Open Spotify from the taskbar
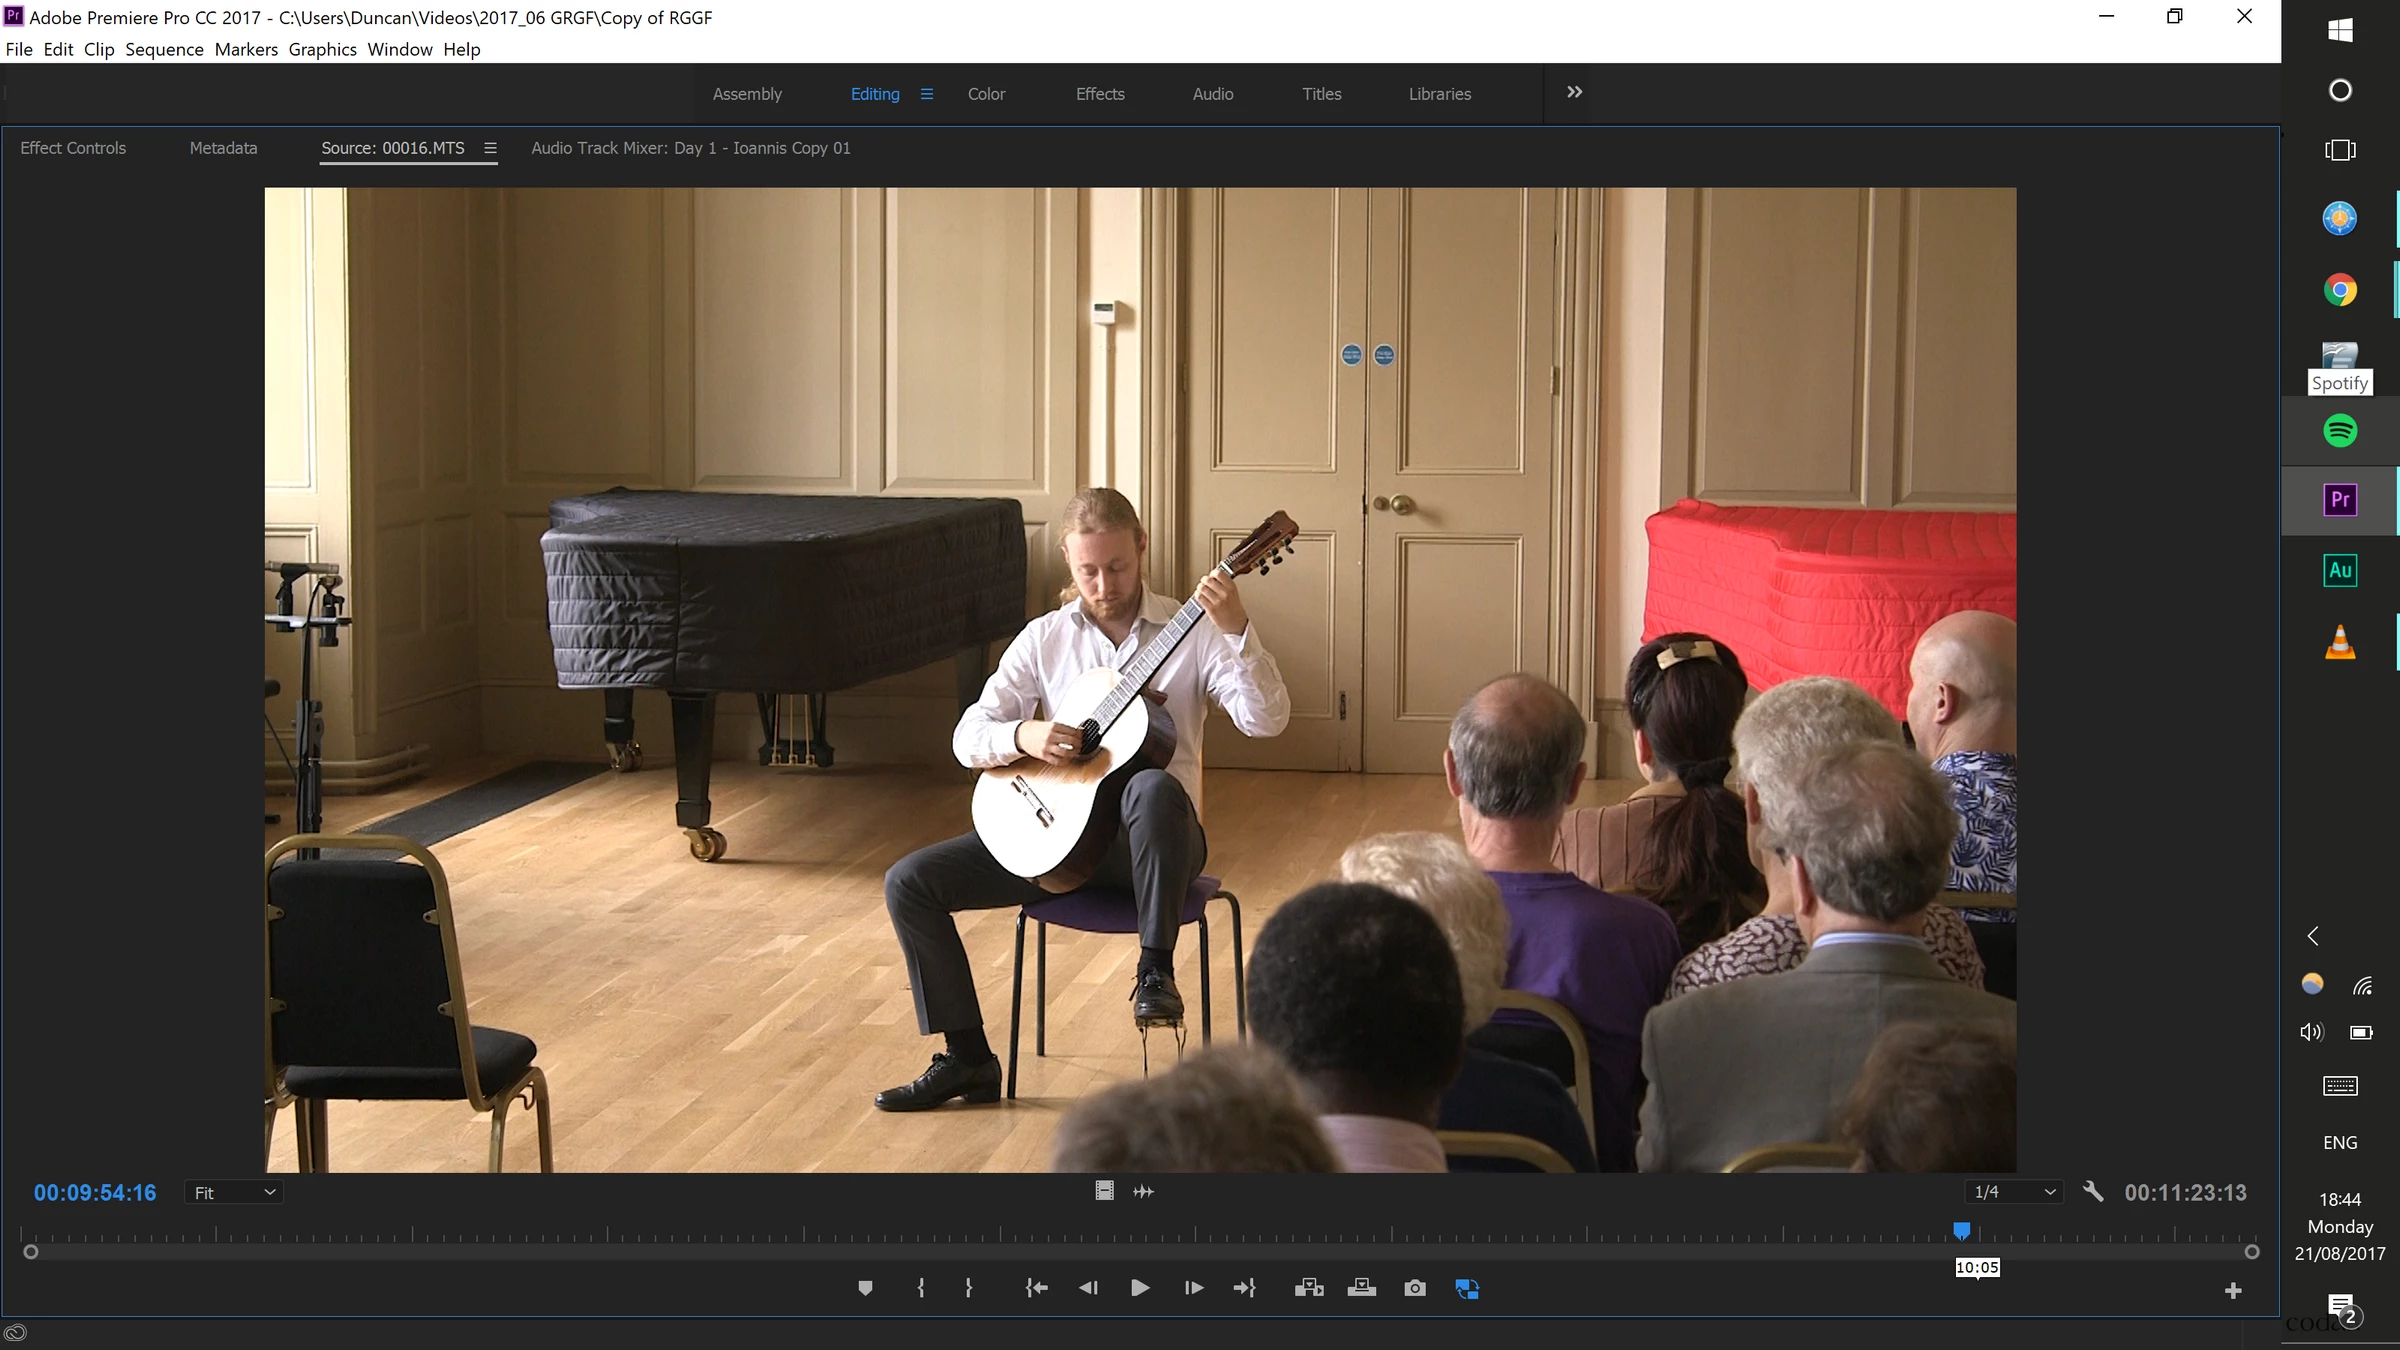The height and width of the screenshot is (1350, 2400). tap(2339, 431)
